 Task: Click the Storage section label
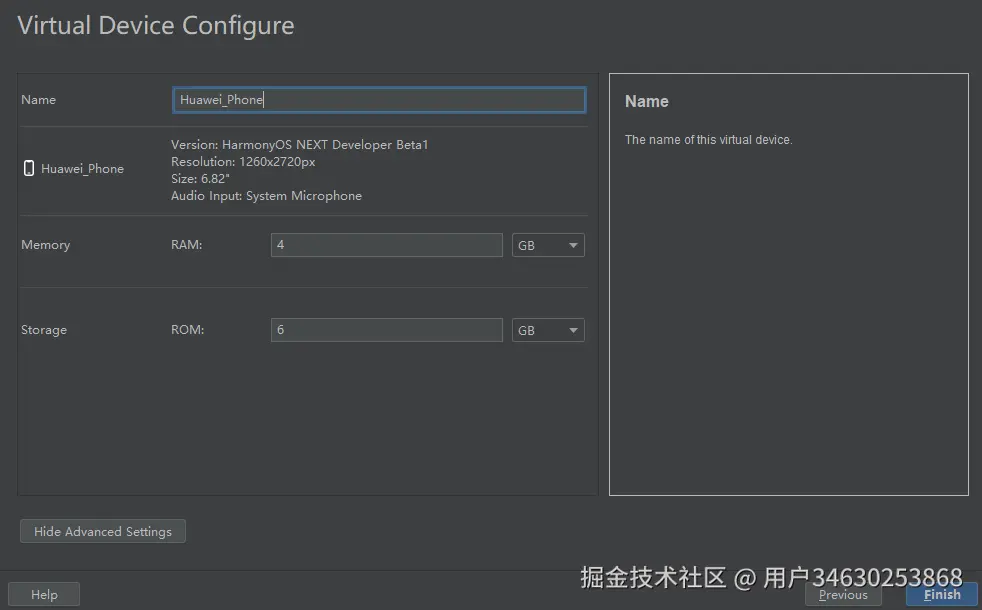tap(44, 330)
